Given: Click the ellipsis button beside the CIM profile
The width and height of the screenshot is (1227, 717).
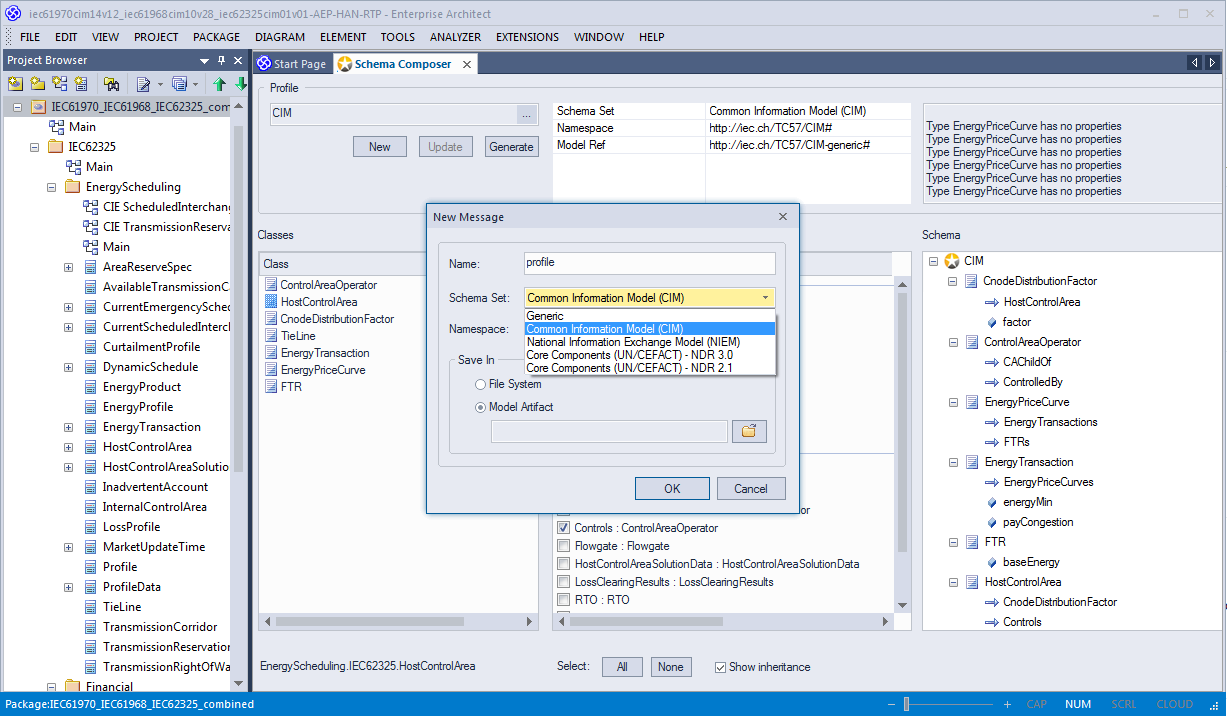Looking at the screenshot, I should (527, 114).
